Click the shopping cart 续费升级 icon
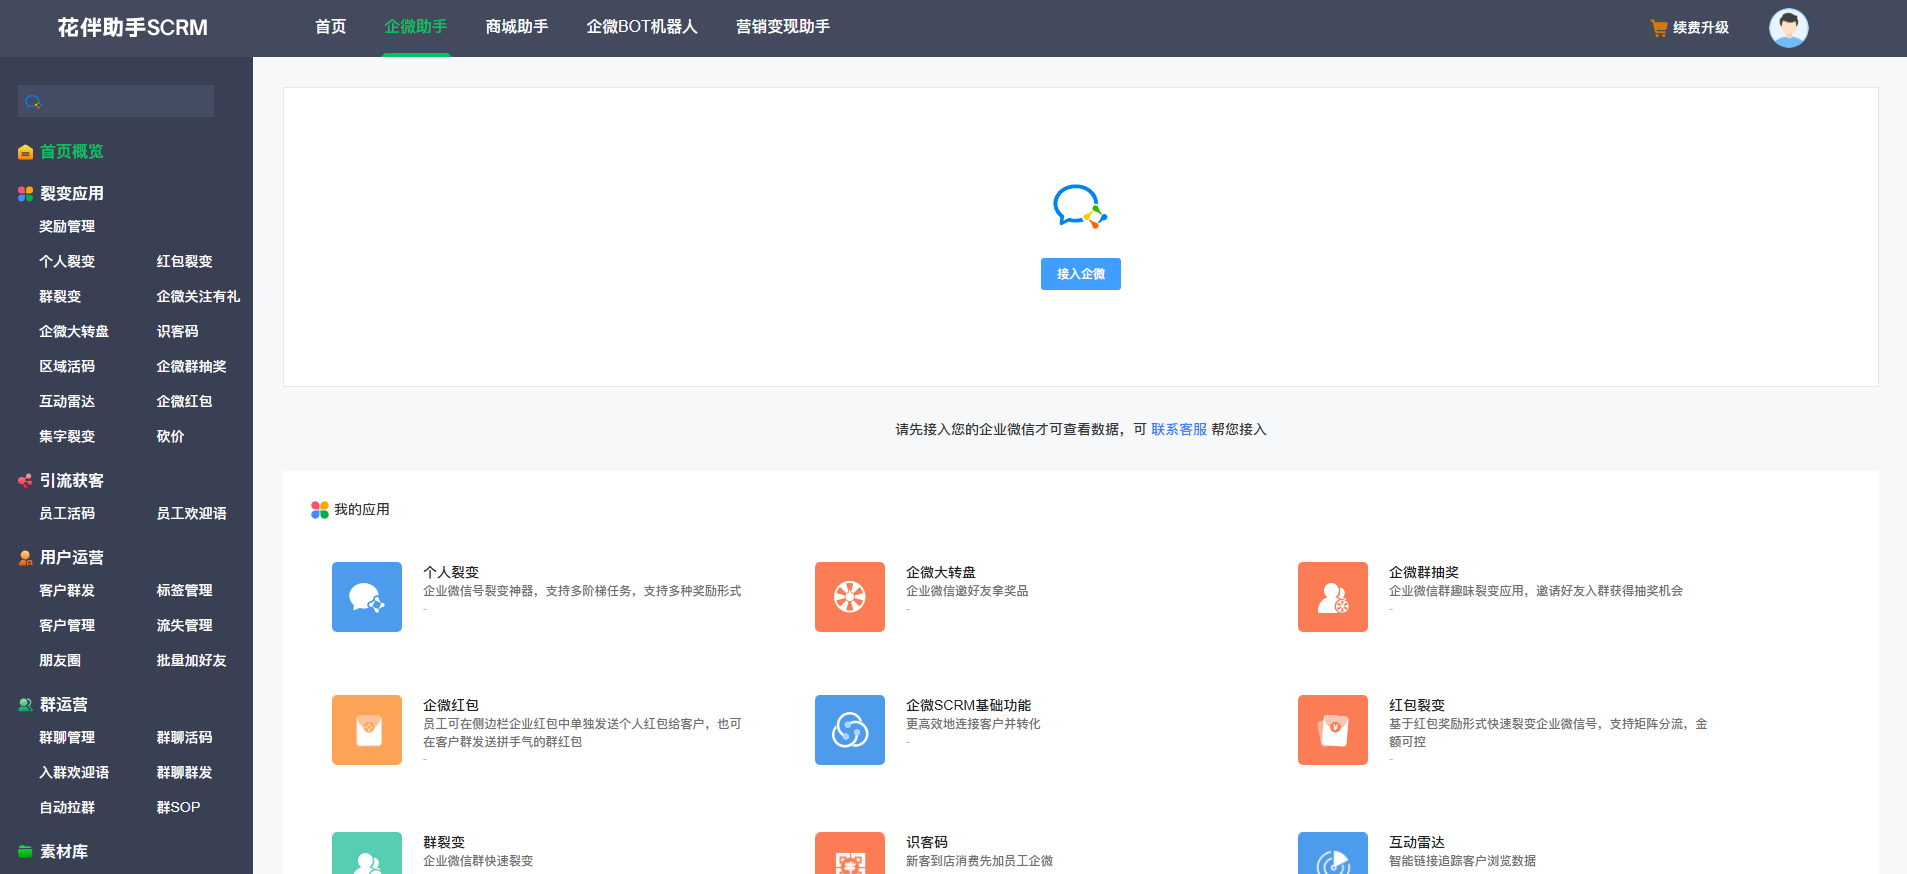The height and width of the screenshot is (874, 1907). click(x=1658, y=28)
